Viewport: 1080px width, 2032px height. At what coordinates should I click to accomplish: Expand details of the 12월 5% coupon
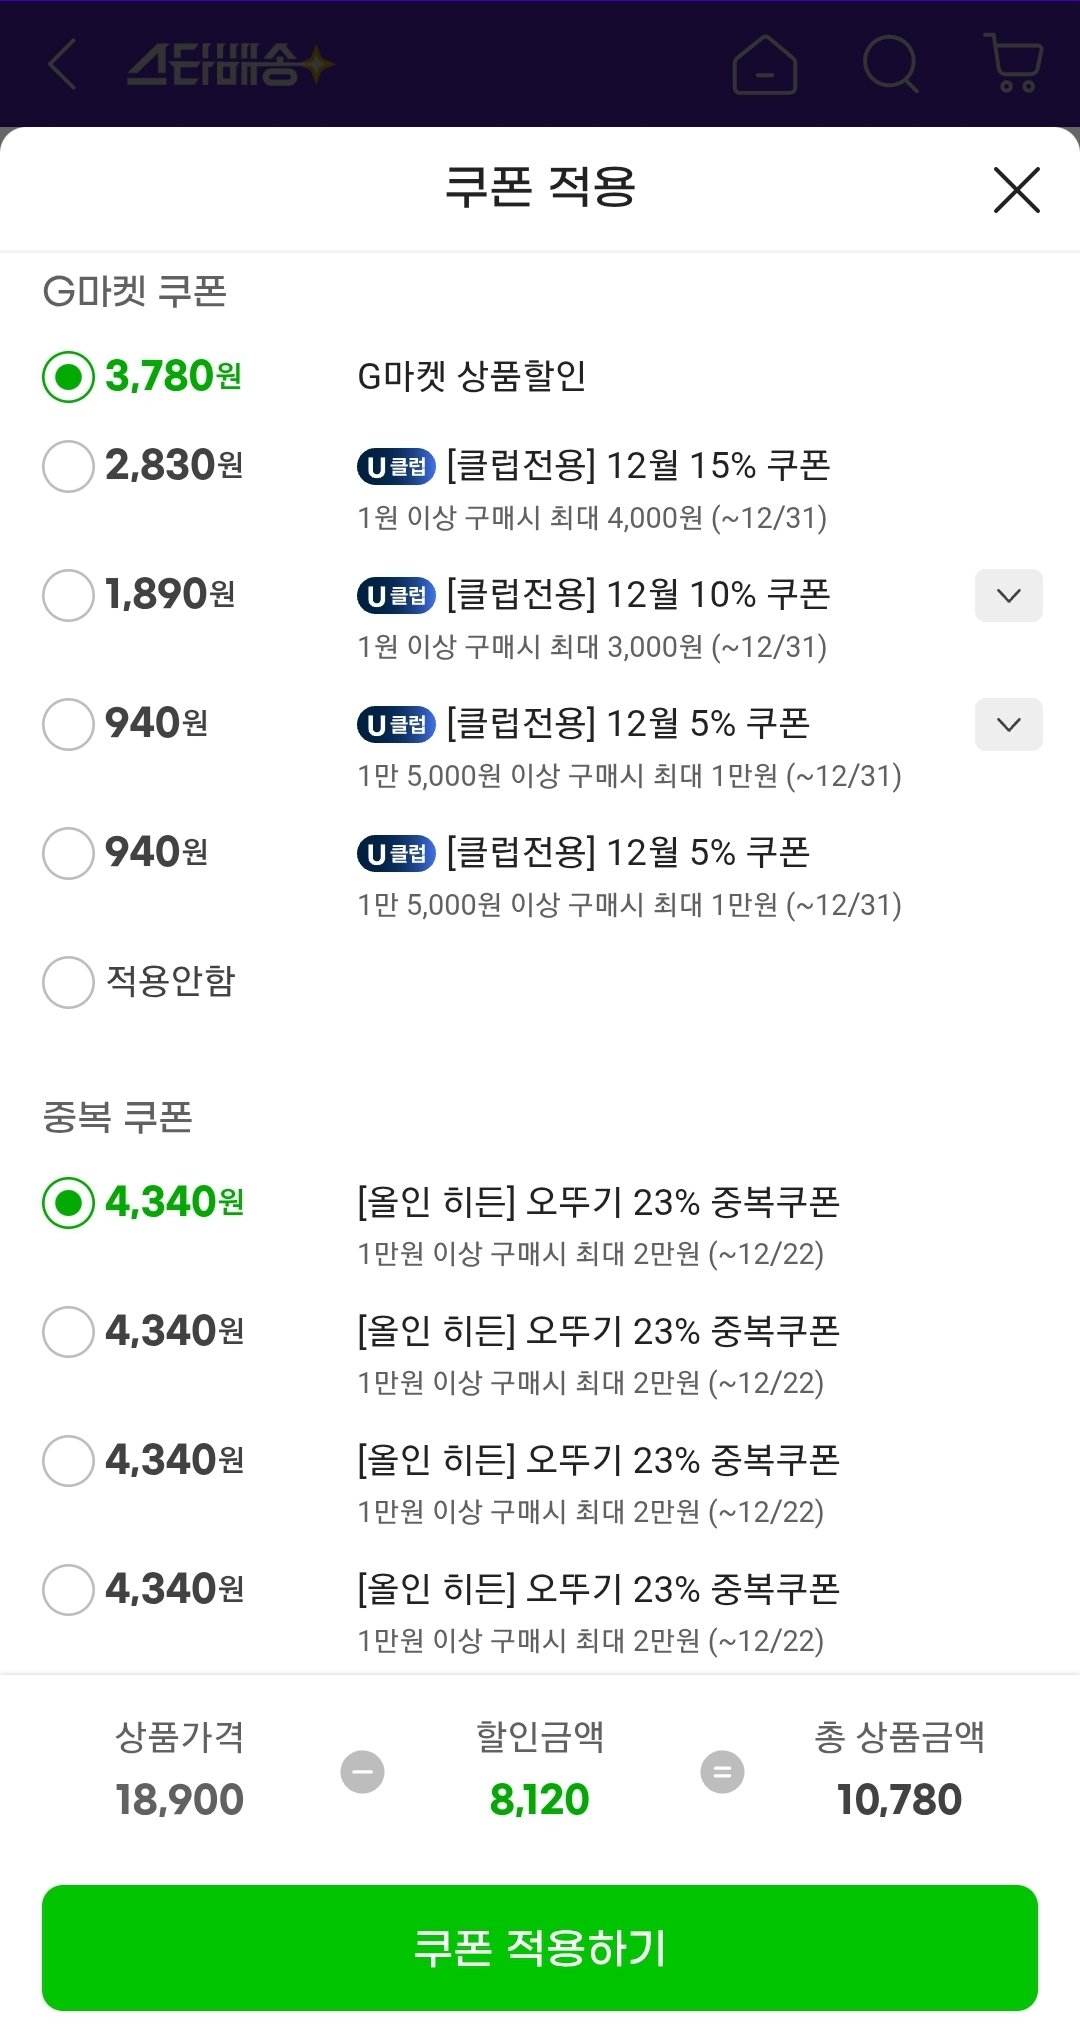click(x=1008, y=725)
